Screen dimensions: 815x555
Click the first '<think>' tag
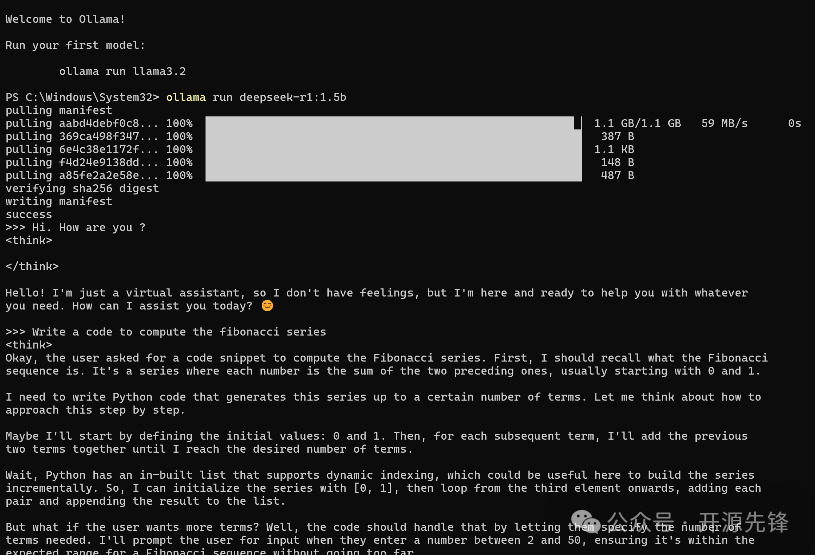point(29,241)
